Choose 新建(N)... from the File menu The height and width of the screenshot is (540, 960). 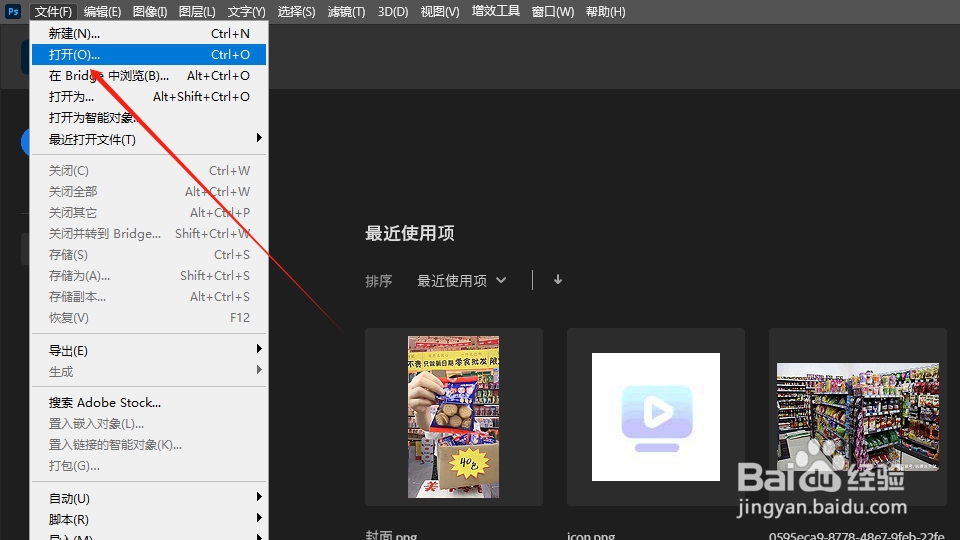[149, 34]
